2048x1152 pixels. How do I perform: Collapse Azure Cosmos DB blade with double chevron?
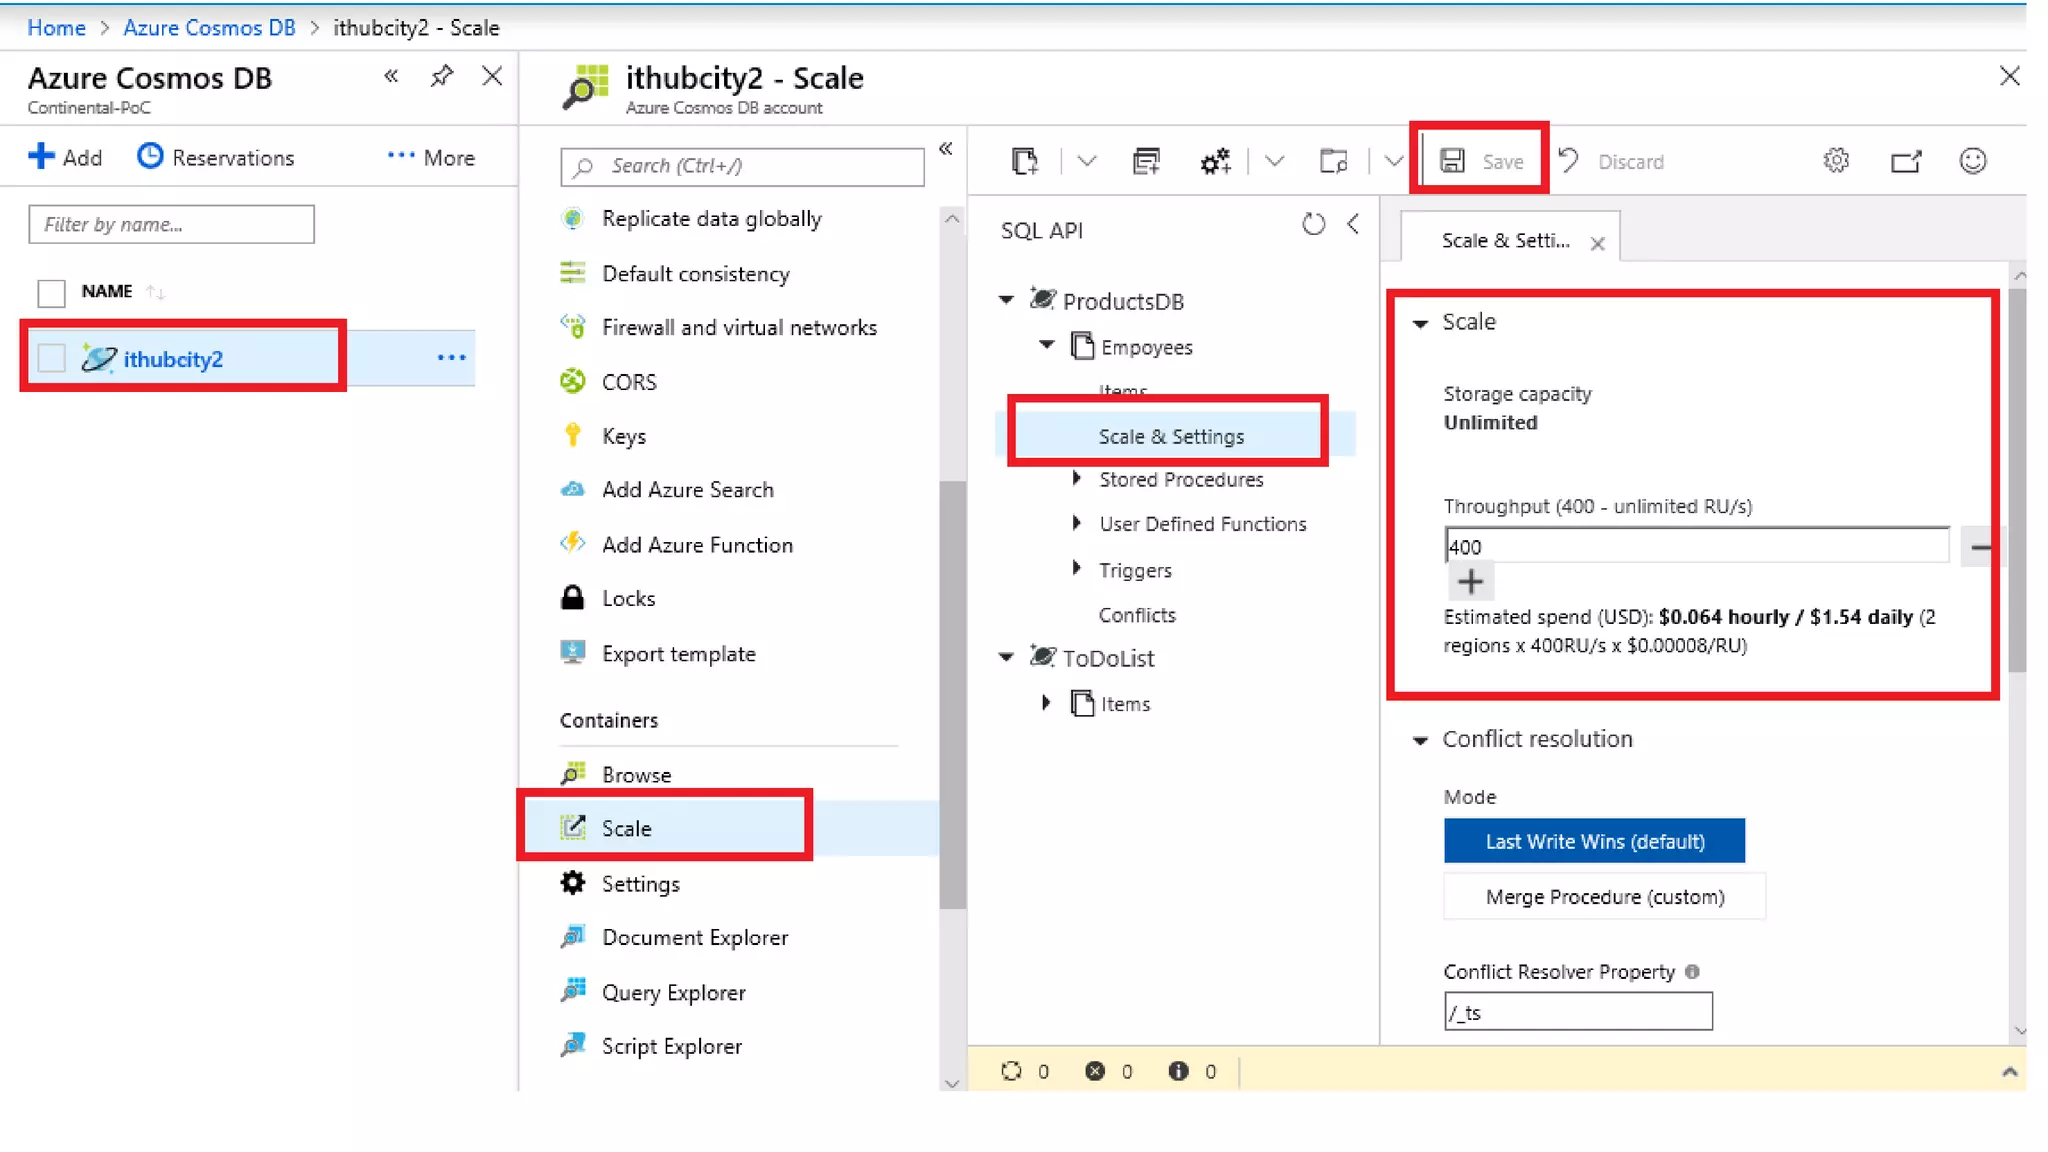click(x=391, y=76)
